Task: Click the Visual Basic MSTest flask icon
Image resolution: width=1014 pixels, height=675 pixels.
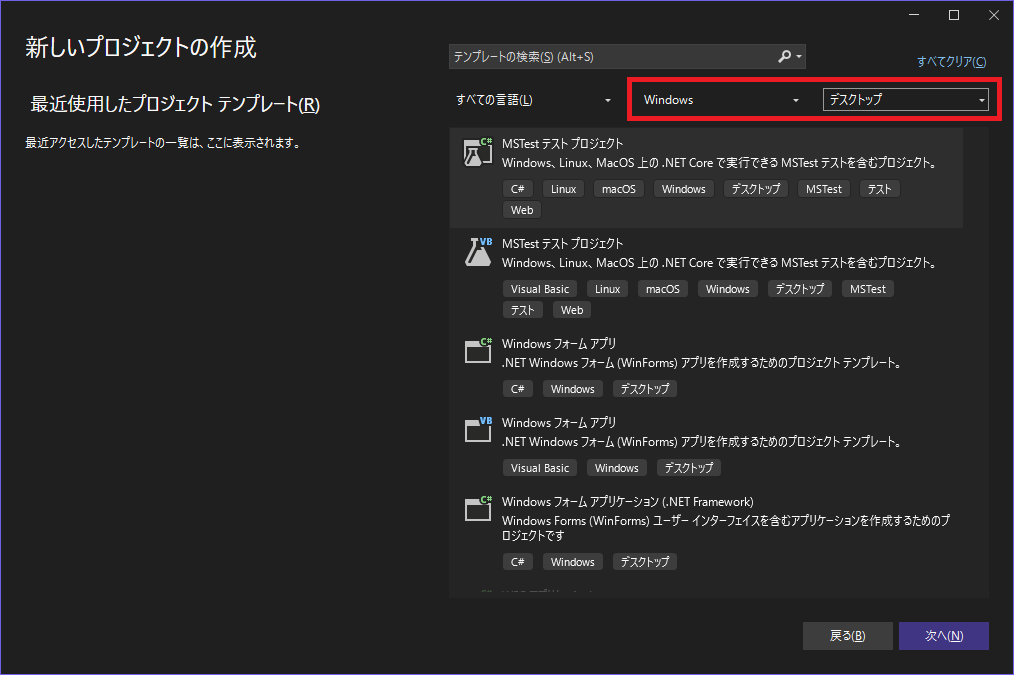Action: (x=478, y=252)
